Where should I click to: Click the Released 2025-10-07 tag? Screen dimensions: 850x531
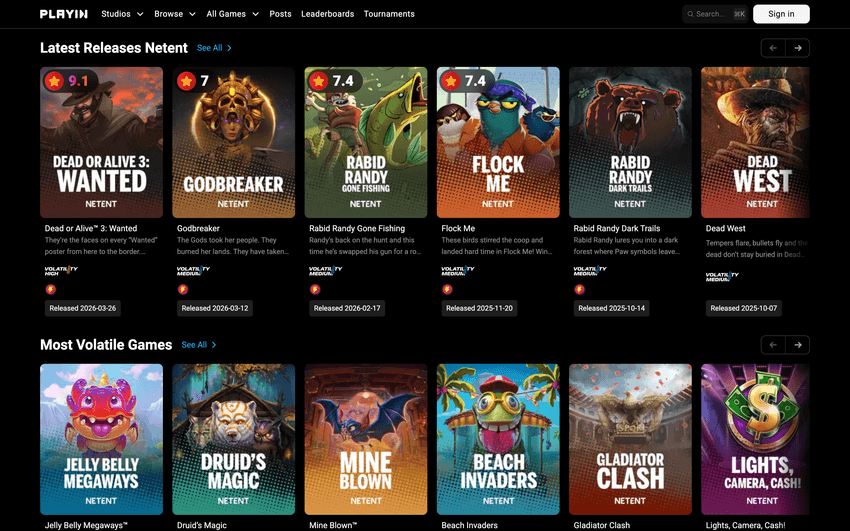point(744,308)
